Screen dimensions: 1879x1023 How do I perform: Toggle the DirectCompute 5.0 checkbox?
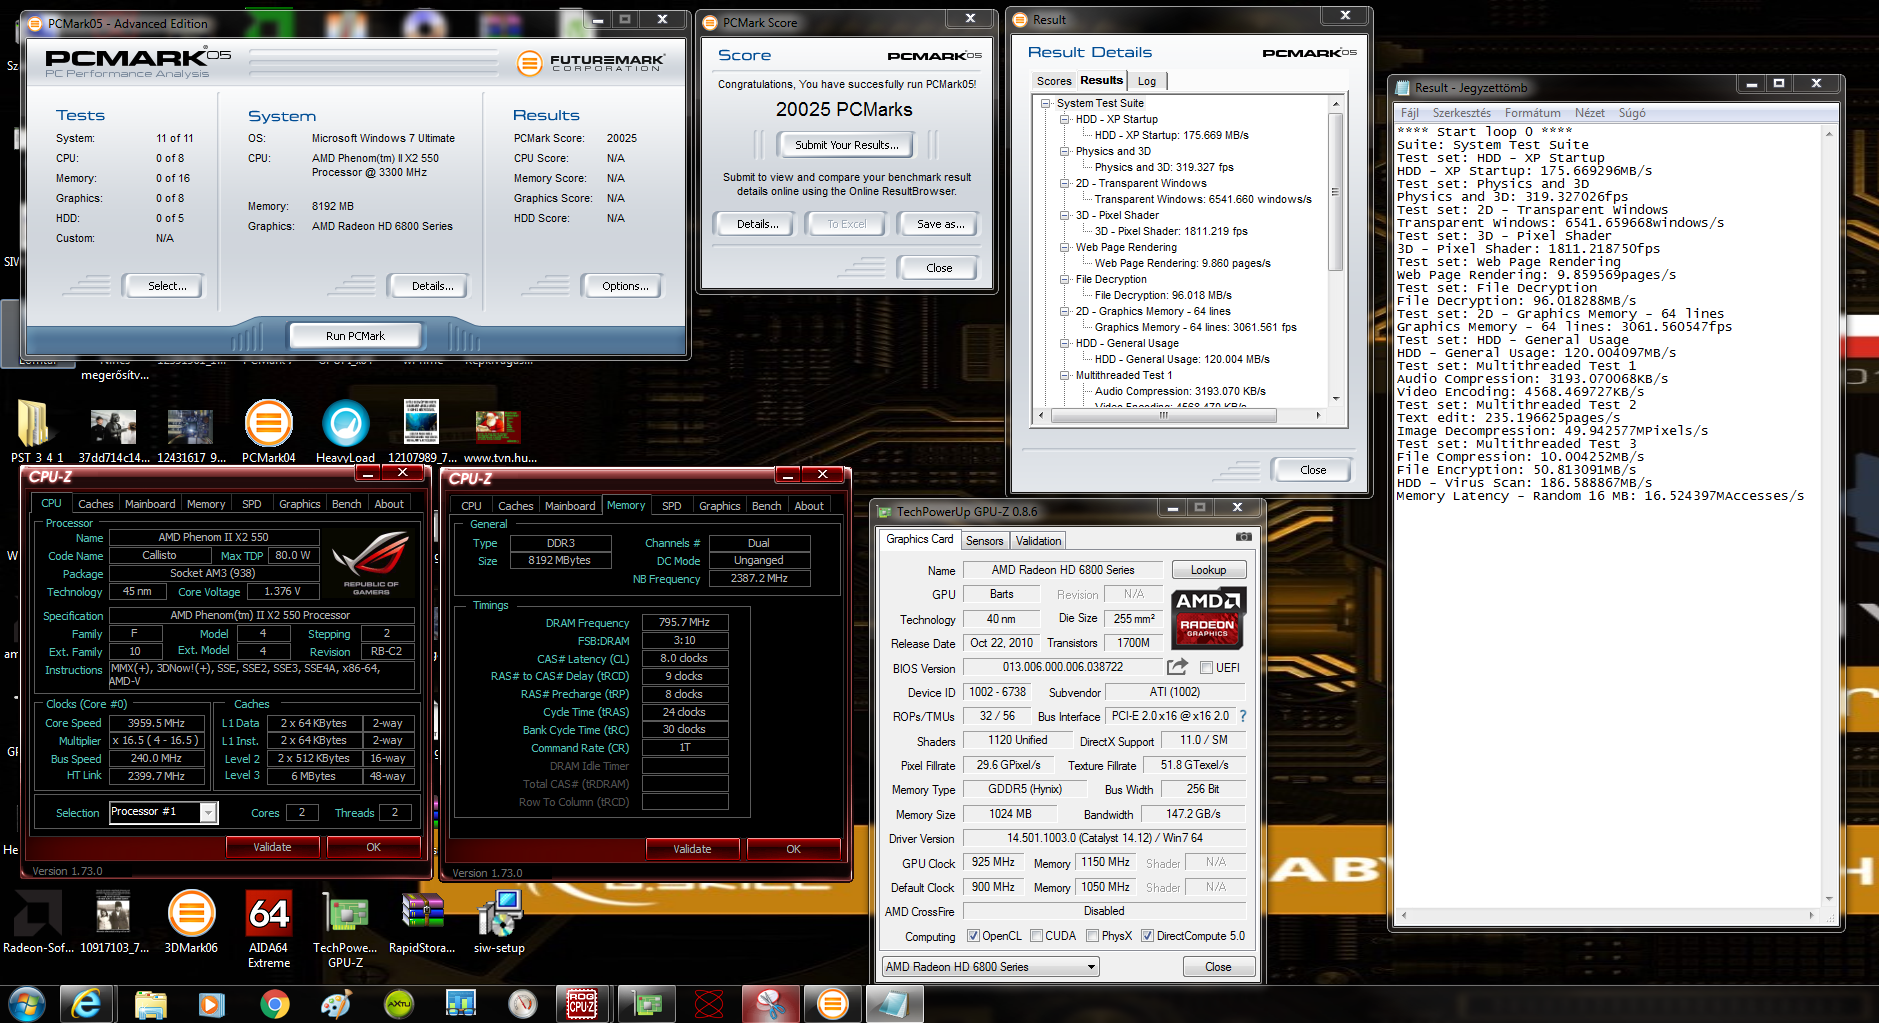[1148, 936]
